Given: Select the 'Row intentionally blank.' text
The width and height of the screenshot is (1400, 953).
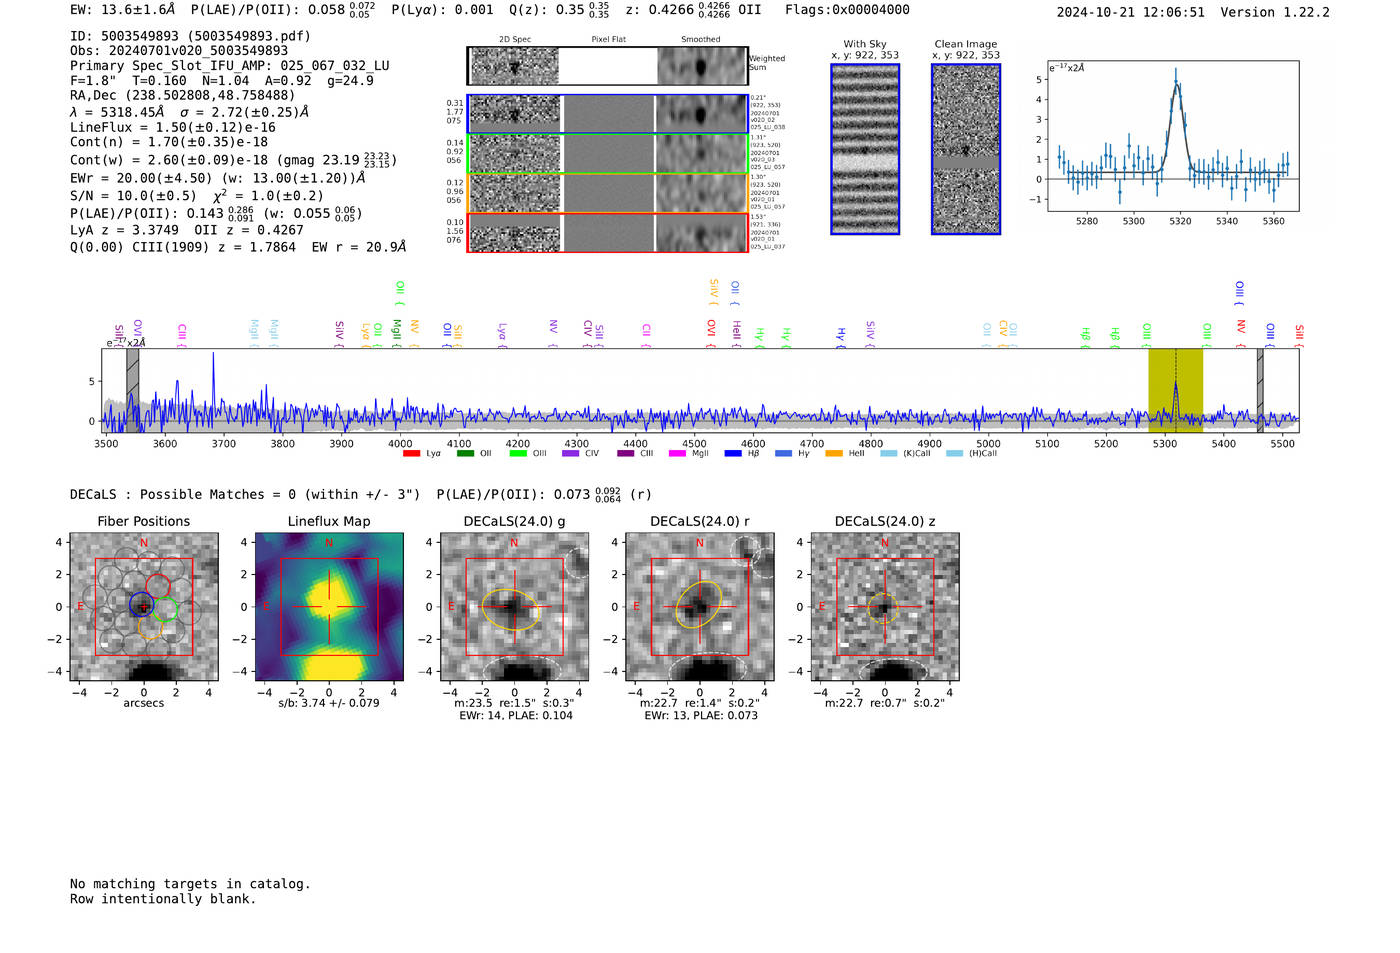Looking at the screenshot, I should 163,899.
